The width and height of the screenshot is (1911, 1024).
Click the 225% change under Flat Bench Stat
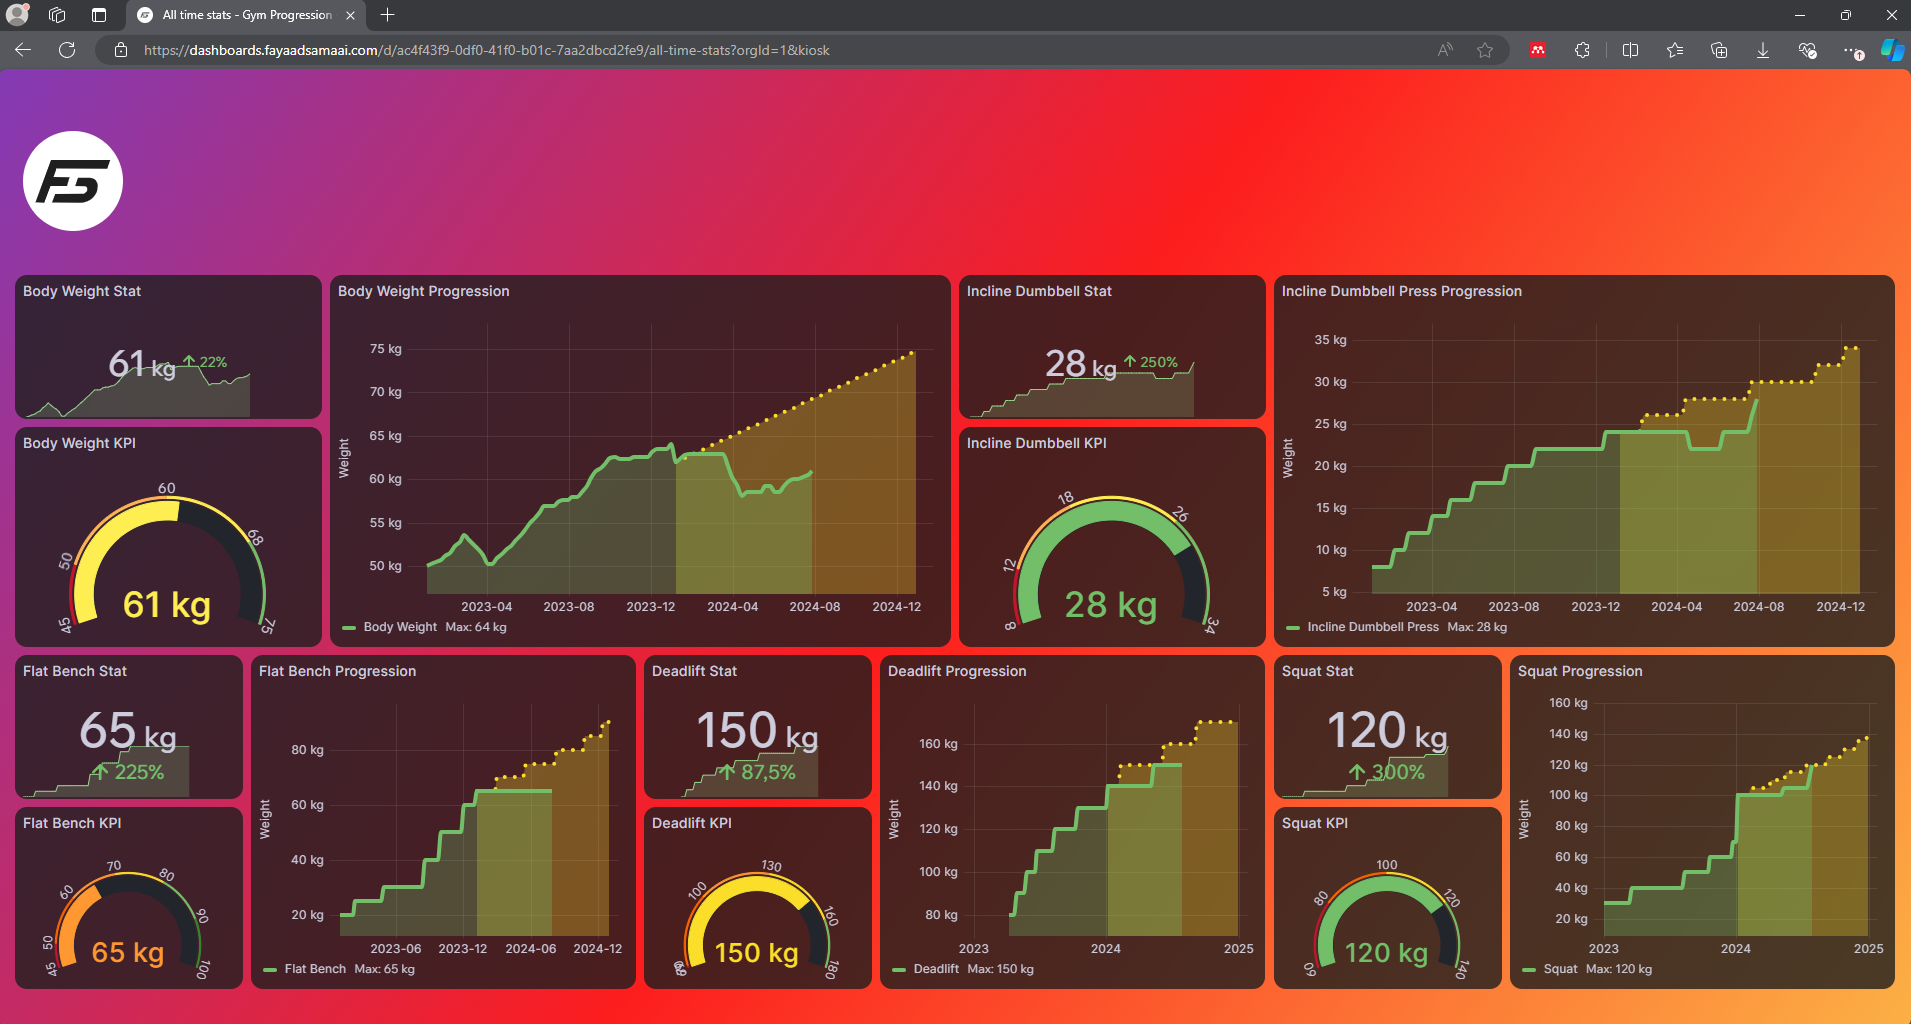click(x=127, y=772)
